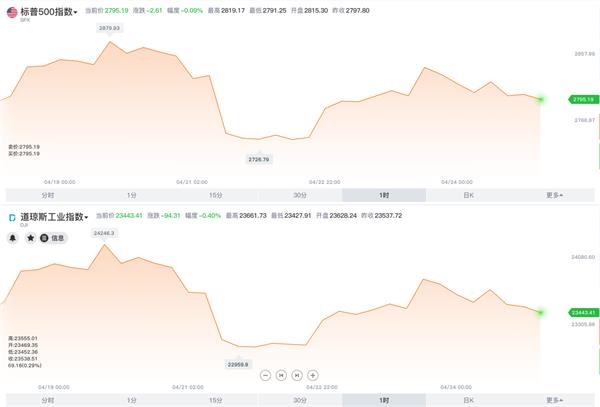Click the 2879.93 peak label marker
Image resolution: width=600 pixels, height=407 pixels.
[x=109, y=28]
